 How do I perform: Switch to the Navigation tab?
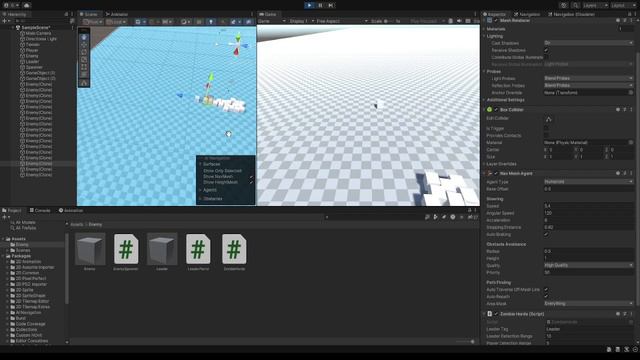point(527,14)
